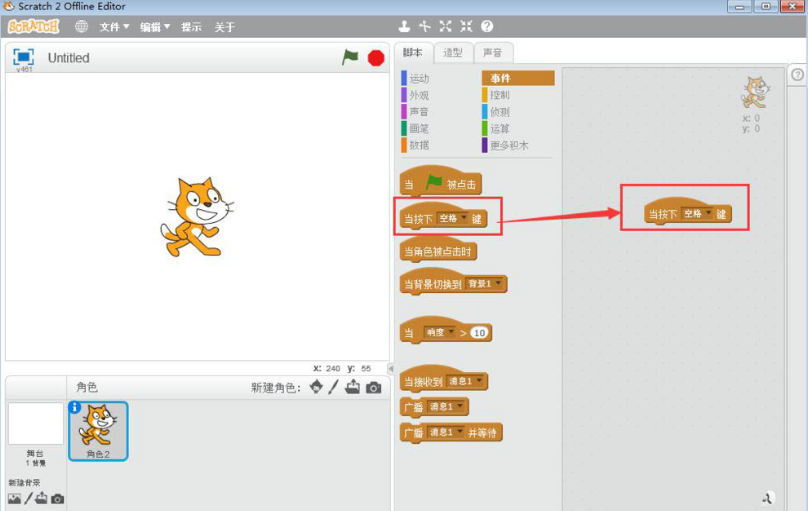Viewport: 808px width, 511px height.
Task: Select the Delete scissors tool
Action: [425, 26]
